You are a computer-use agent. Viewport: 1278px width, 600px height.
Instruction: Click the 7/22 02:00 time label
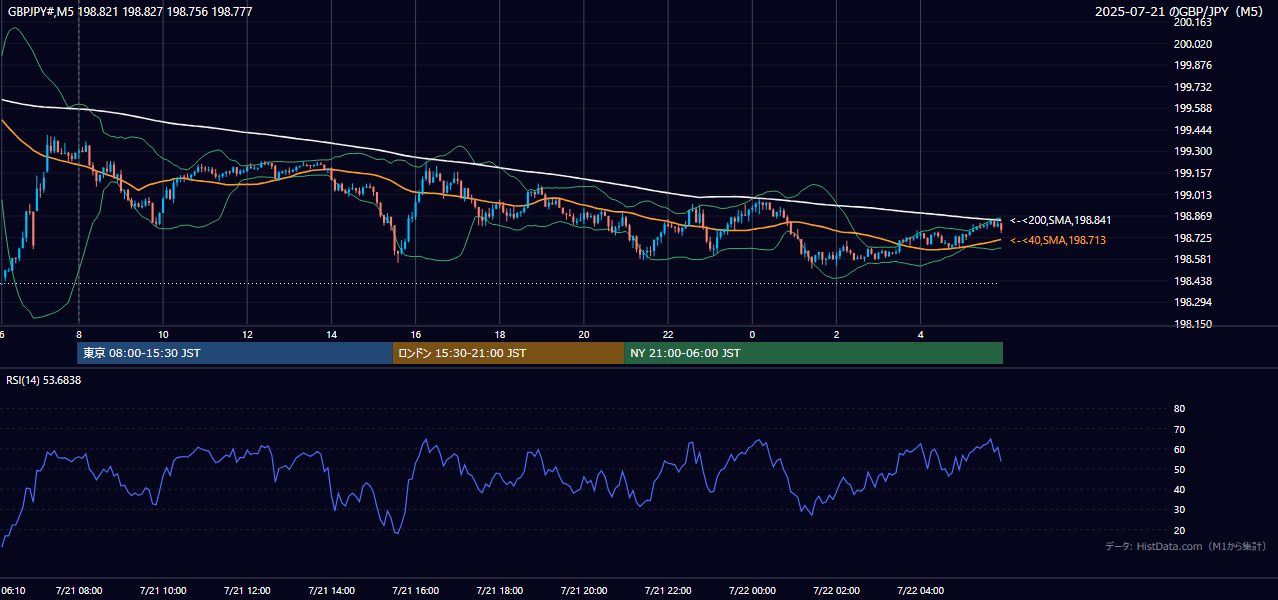click(836, 591)
